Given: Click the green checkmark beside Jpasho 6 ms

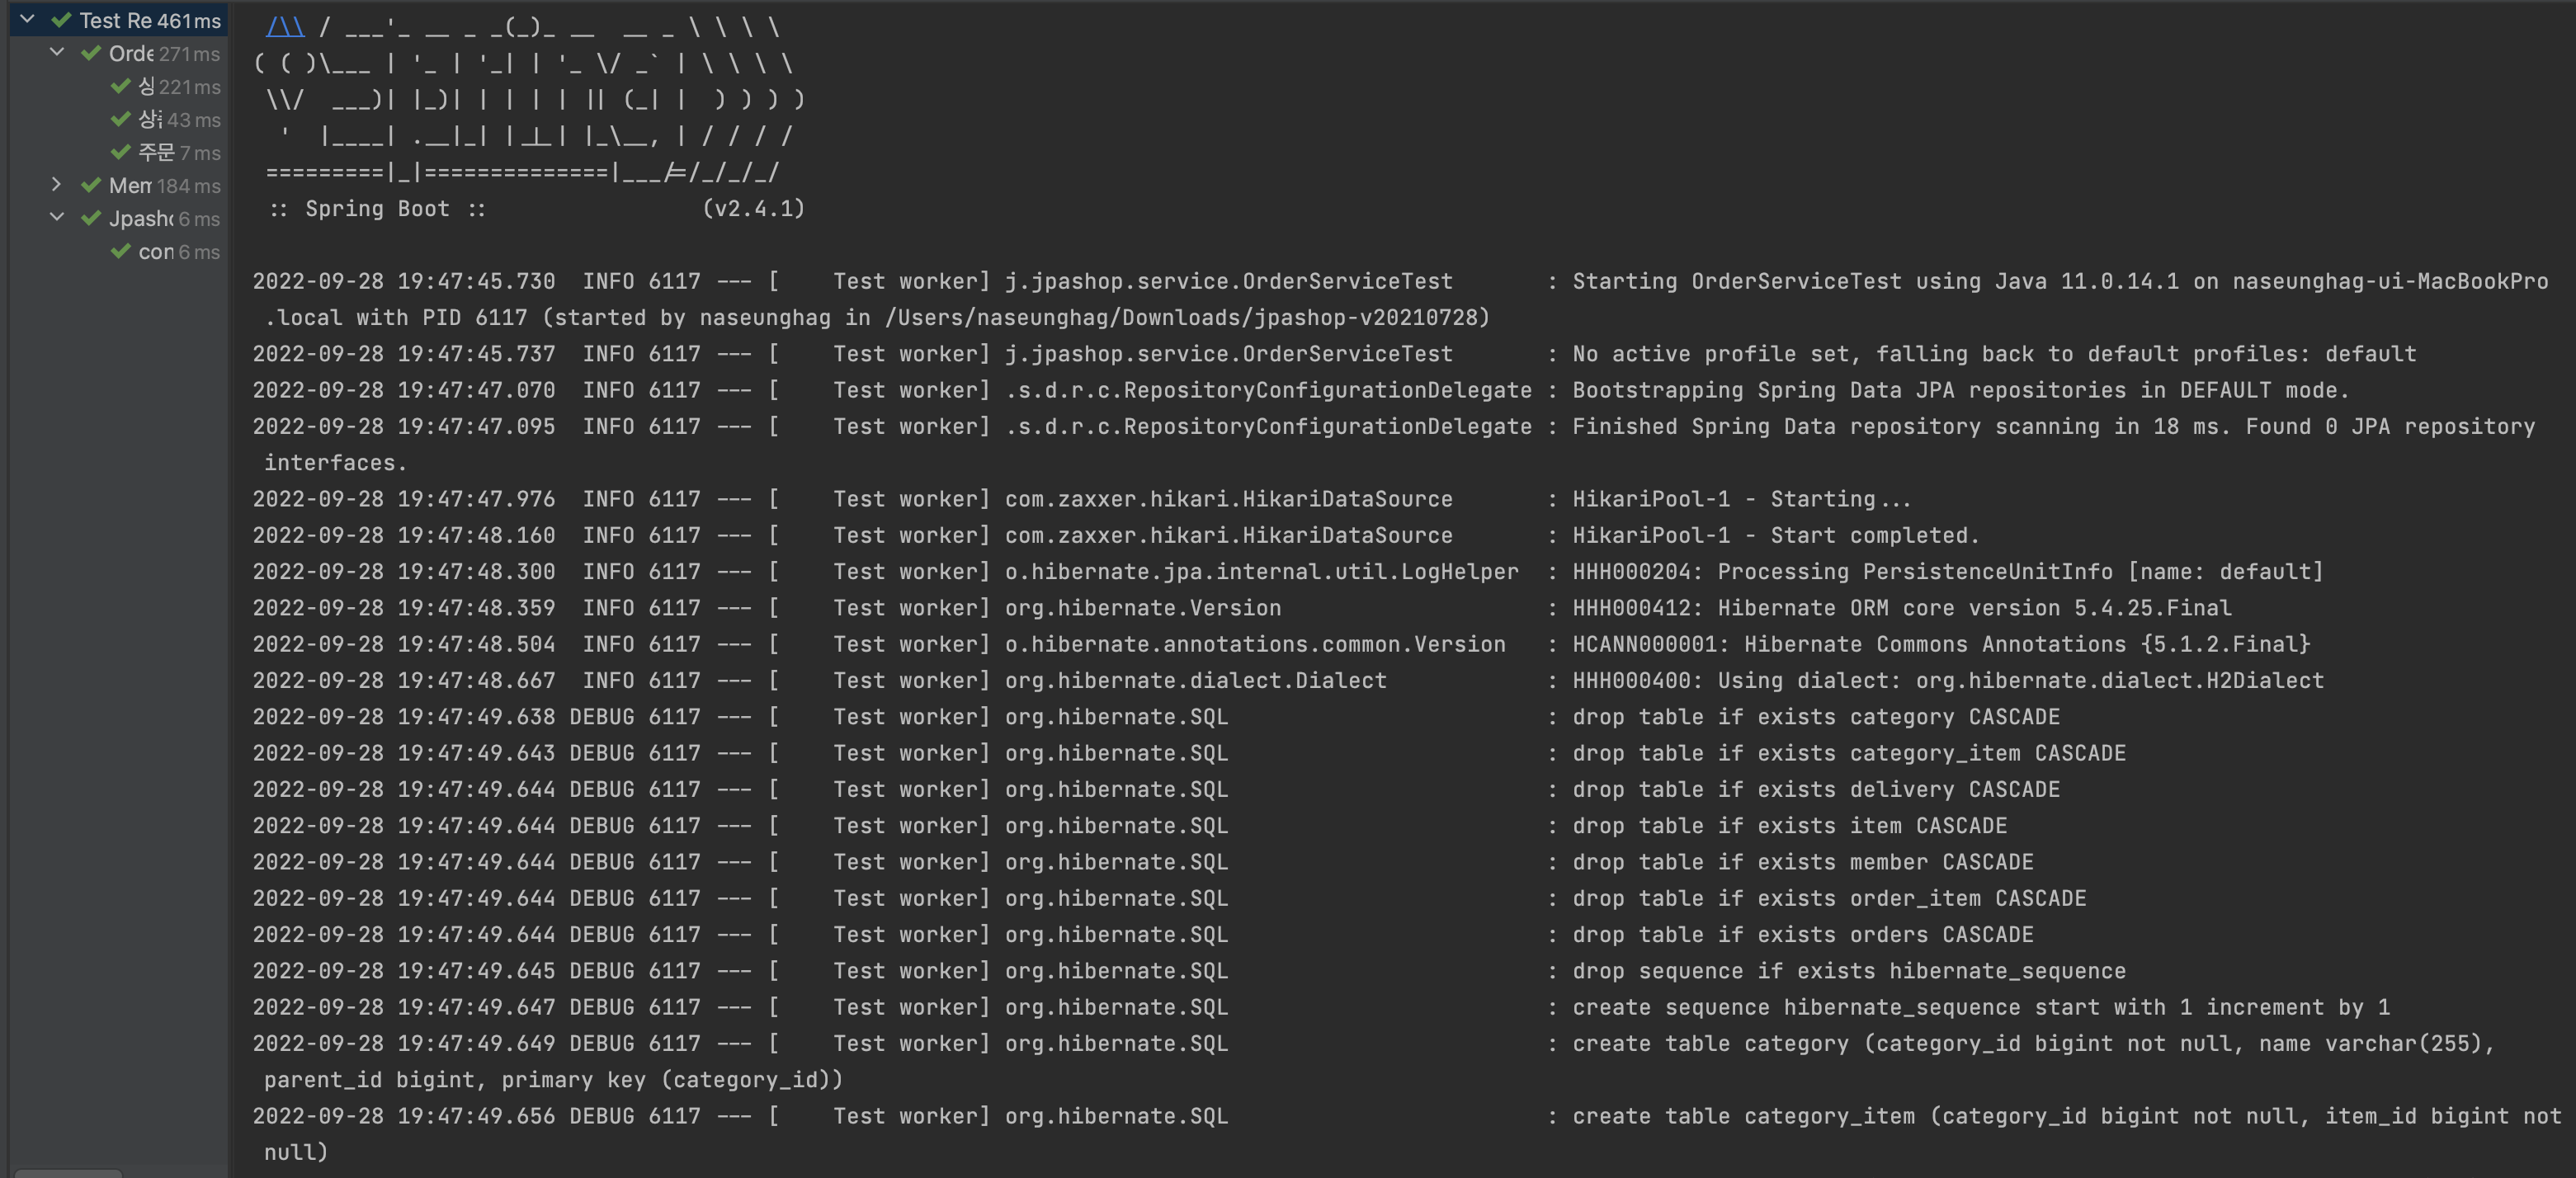Looking at the screenshot, I should [91, 218].
